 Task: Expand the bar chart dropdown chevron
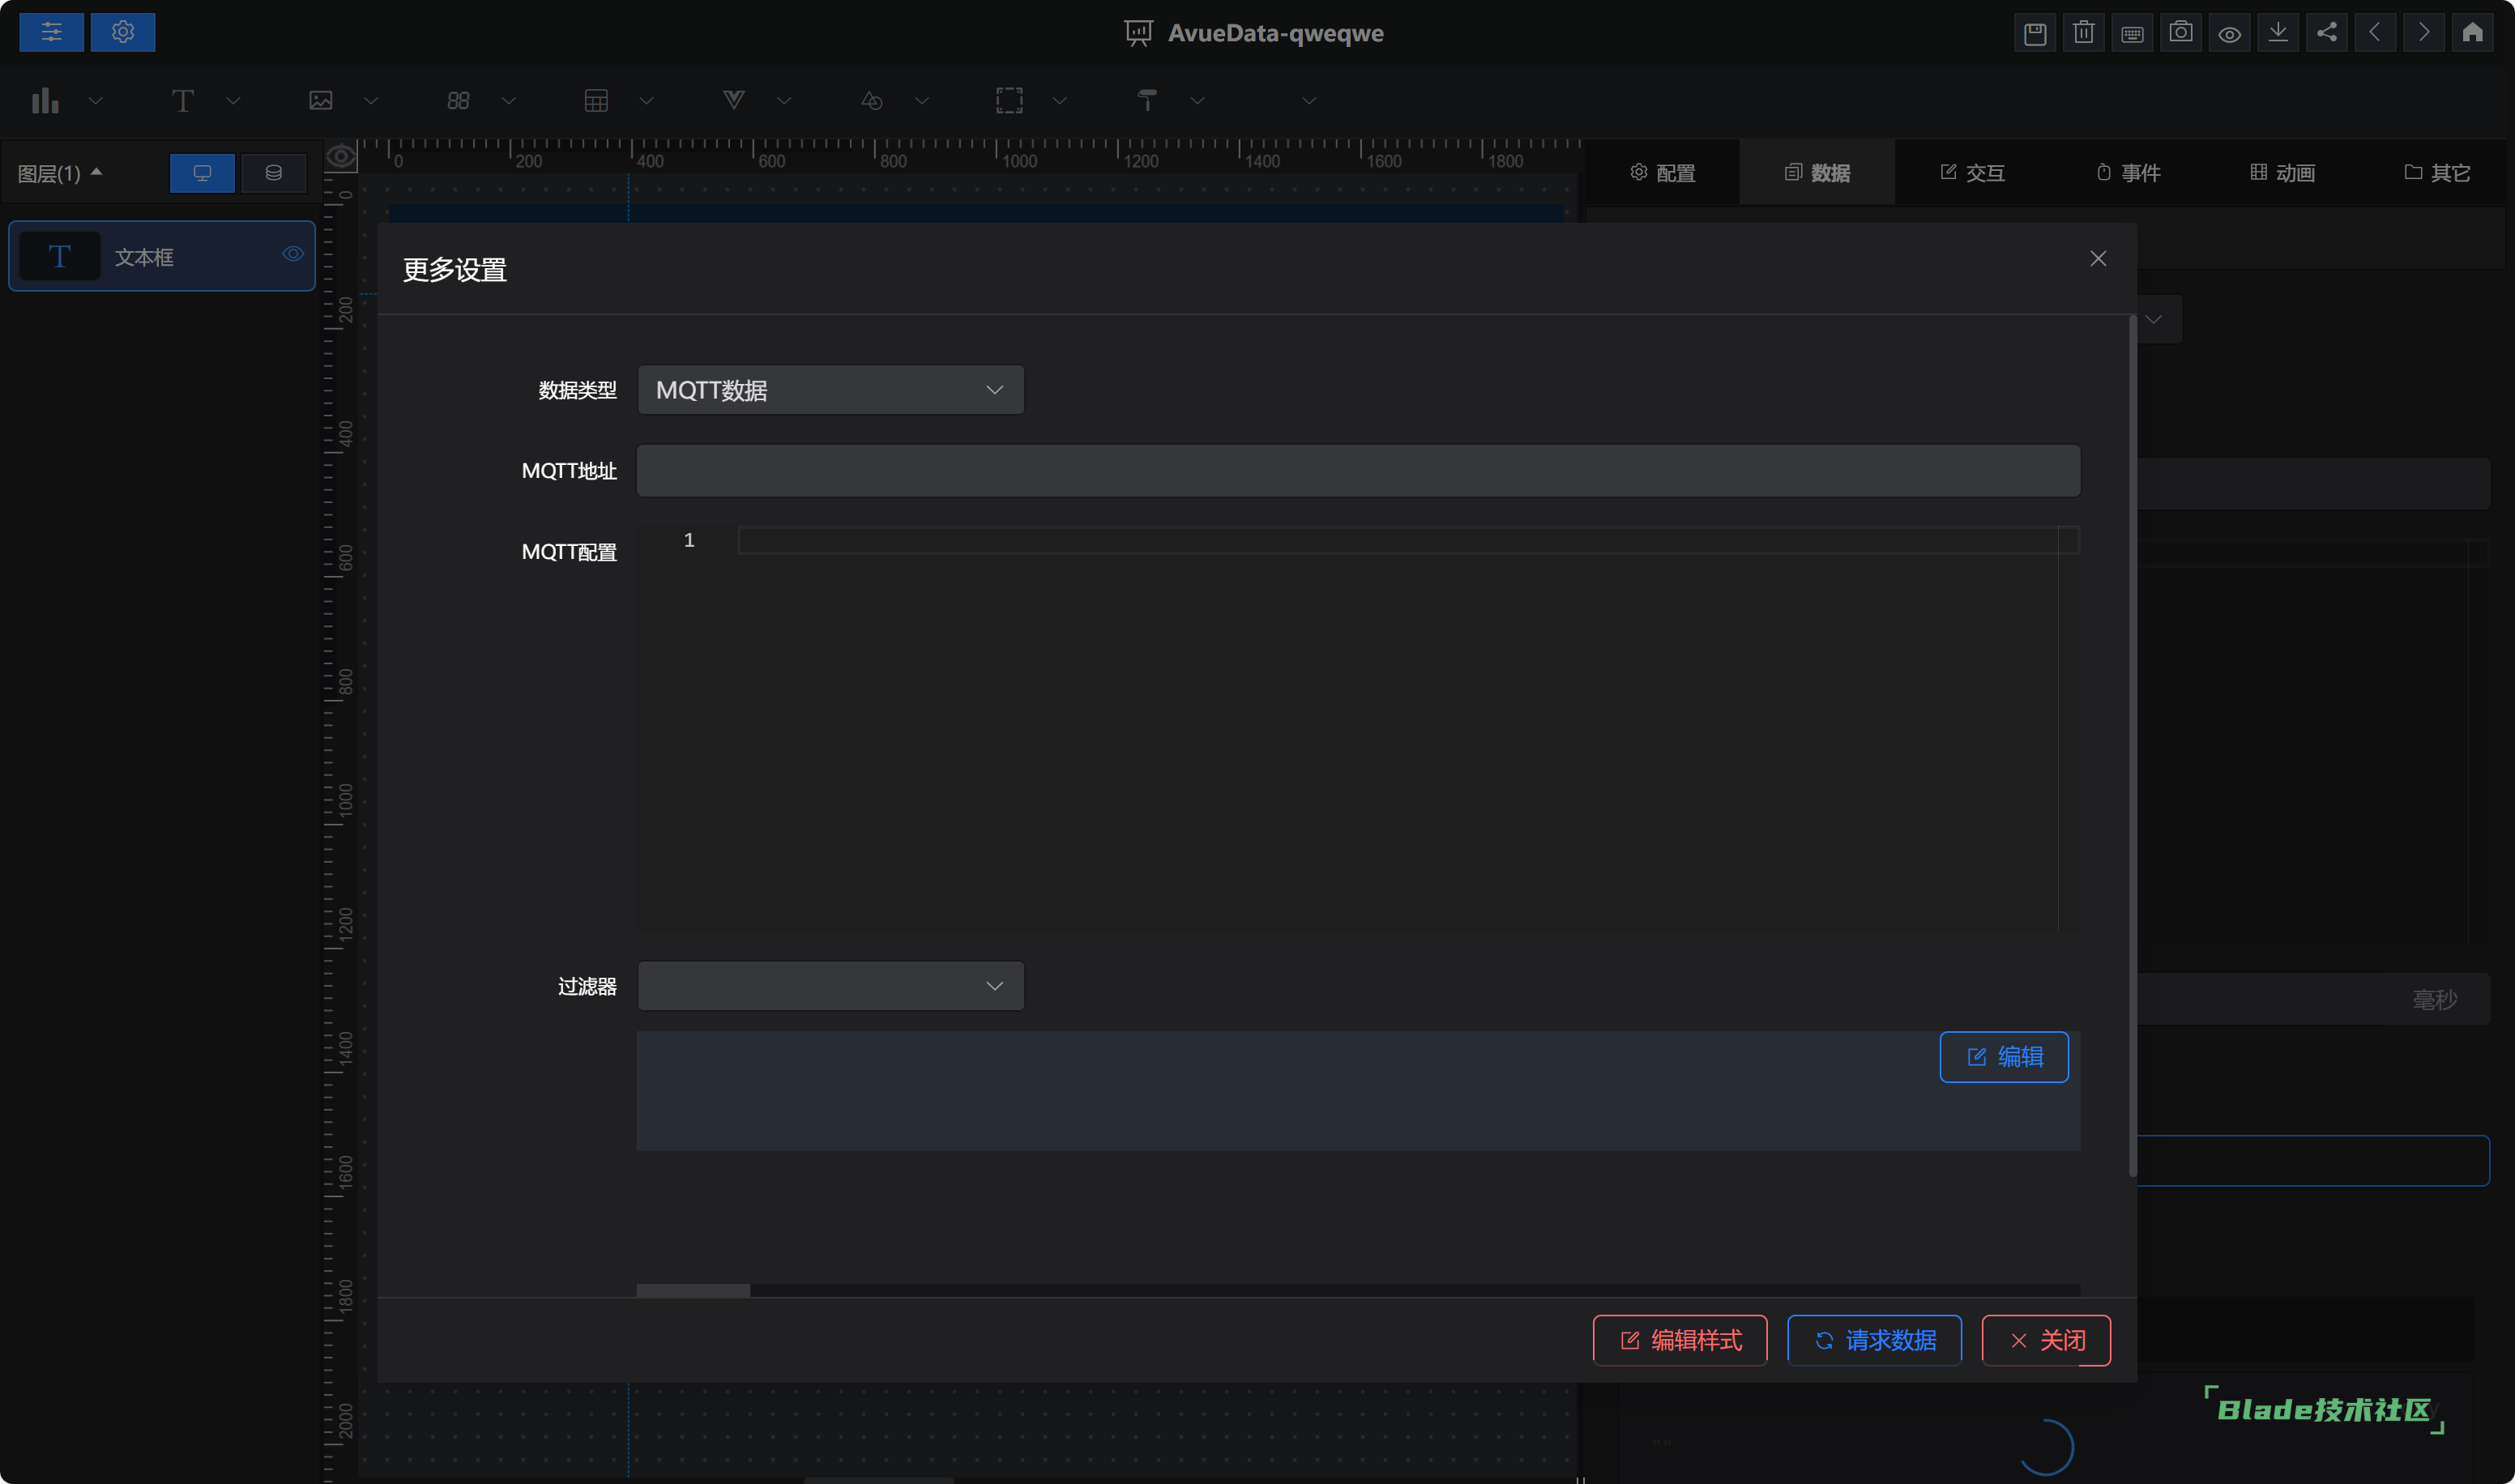click(96, 100)
